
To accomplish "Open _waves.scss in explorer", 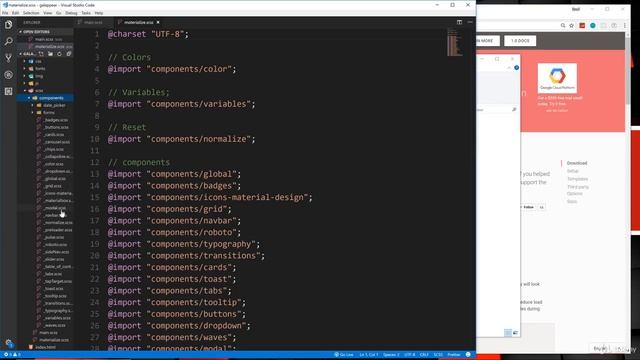I will pyautogui.click(x=55, y=326).
